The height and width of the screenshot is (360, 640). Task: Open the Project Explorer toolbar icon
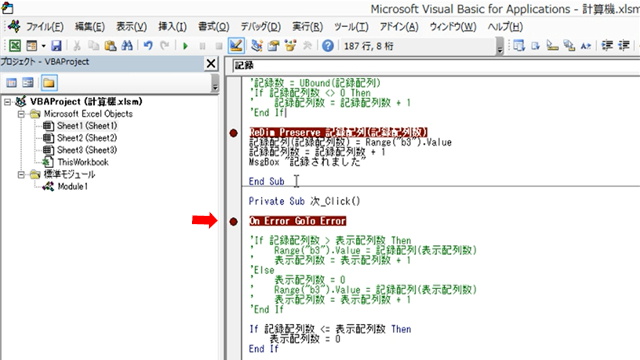tap(256, 46)
